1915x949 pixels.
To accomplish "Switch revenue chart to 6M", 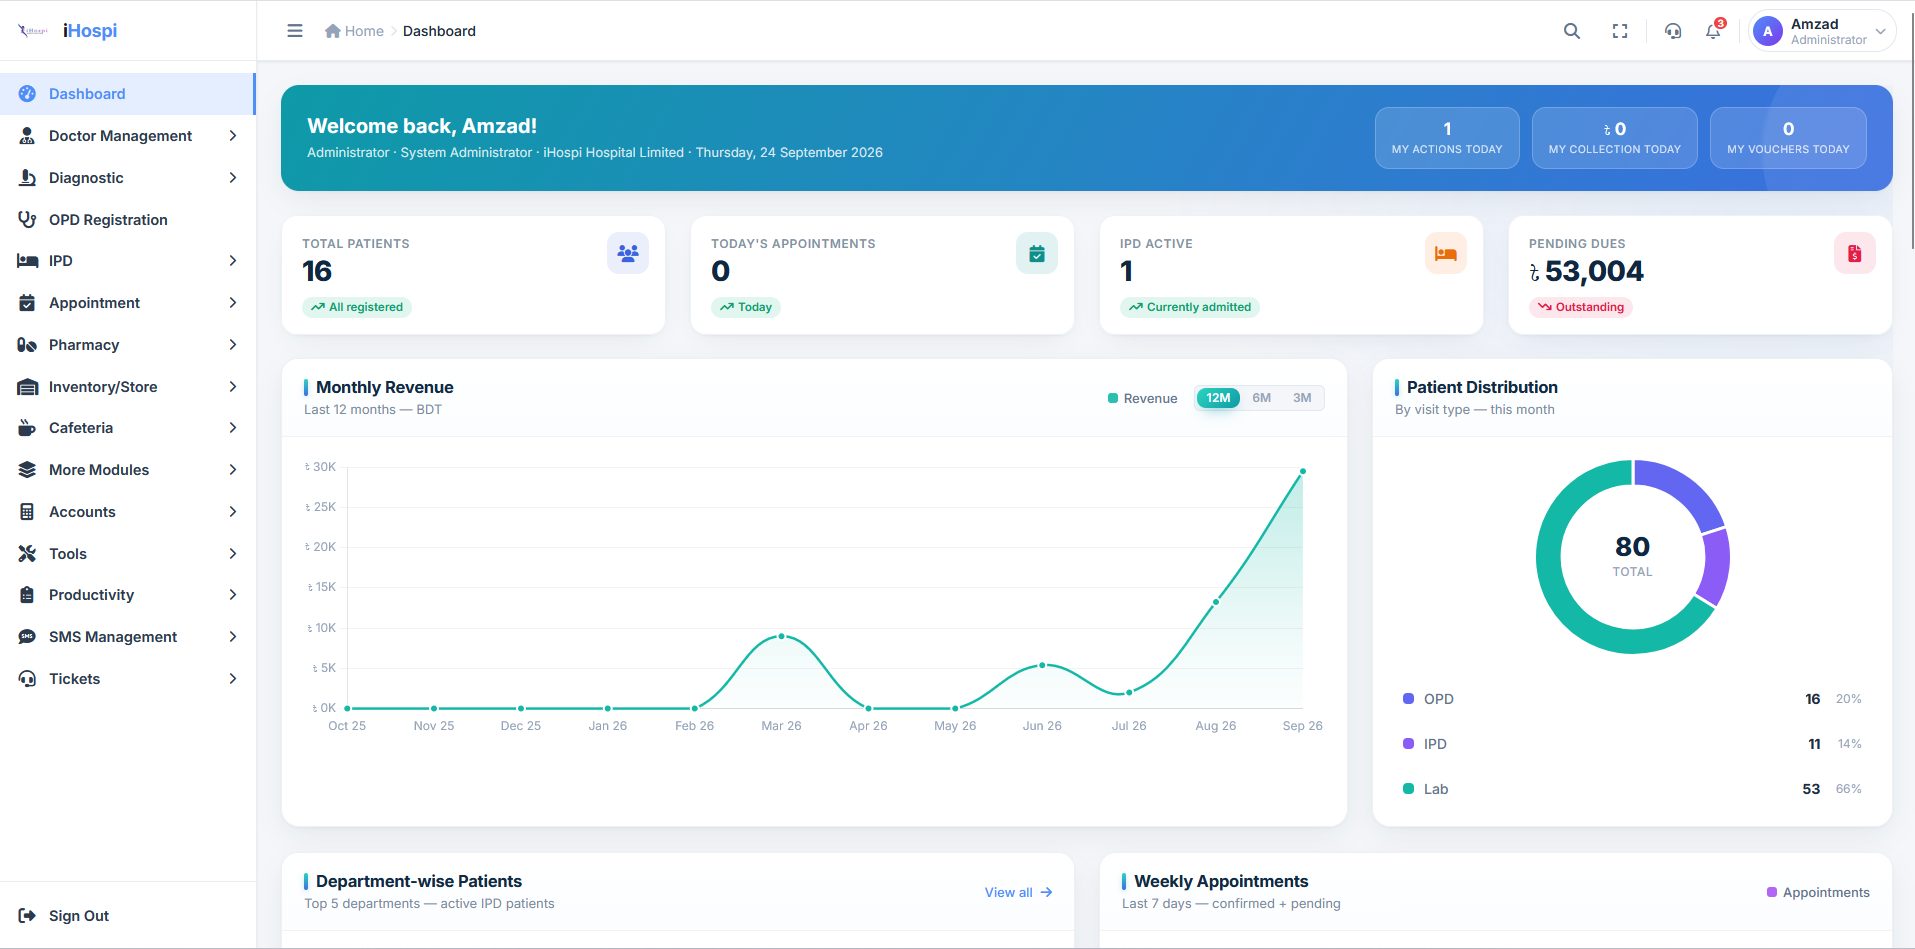I will click(1262, 398).
